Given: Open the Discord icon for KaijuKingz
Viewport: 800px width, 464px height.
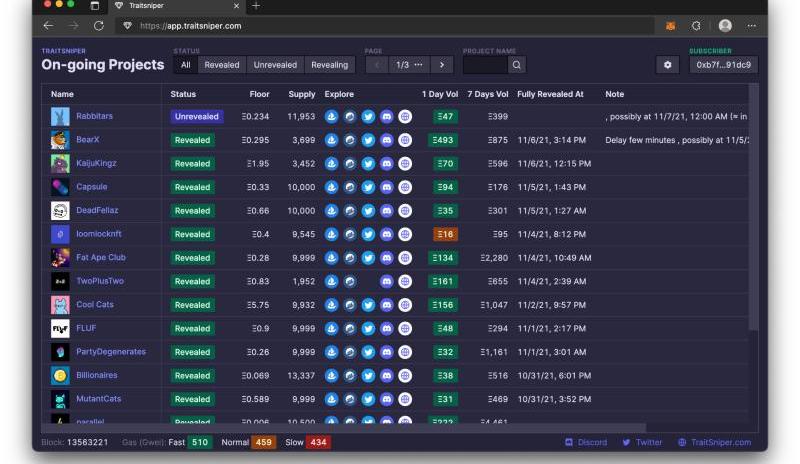Looking at the screenshot, I should coord(386,163).
